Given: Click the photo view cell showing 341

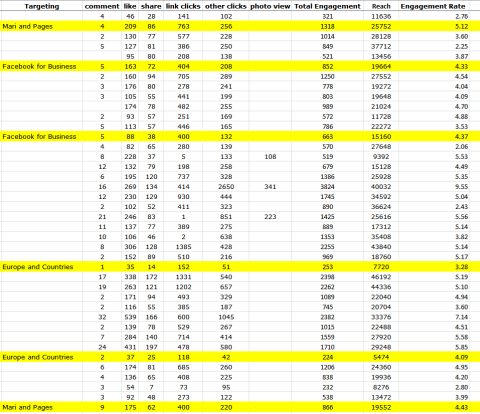Looking at the screenshot, I should 270,187.
